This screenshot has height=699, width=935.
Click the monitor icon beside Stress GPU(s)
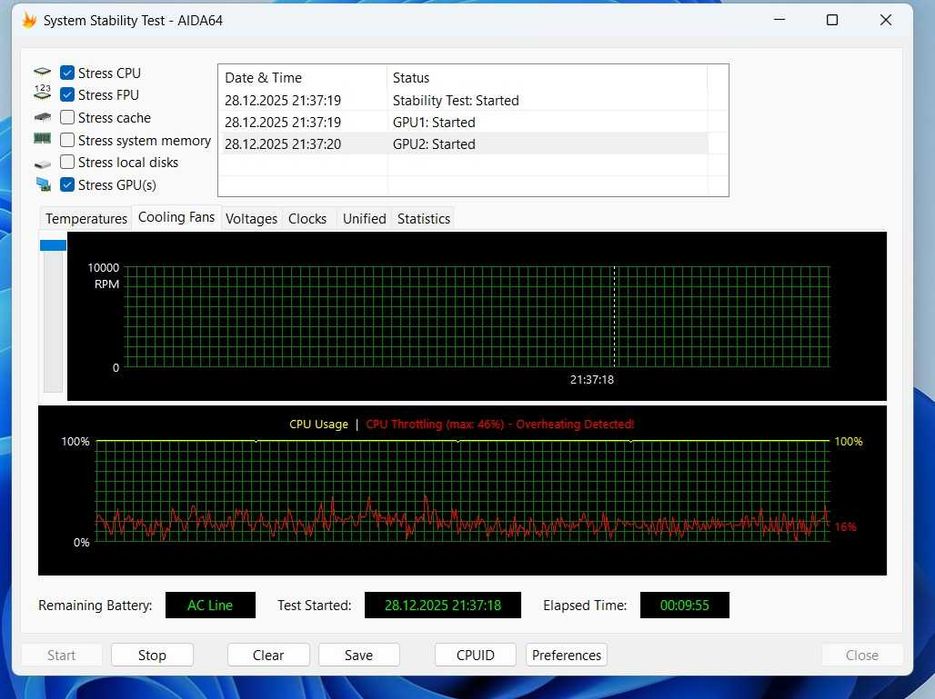point(43,185)
